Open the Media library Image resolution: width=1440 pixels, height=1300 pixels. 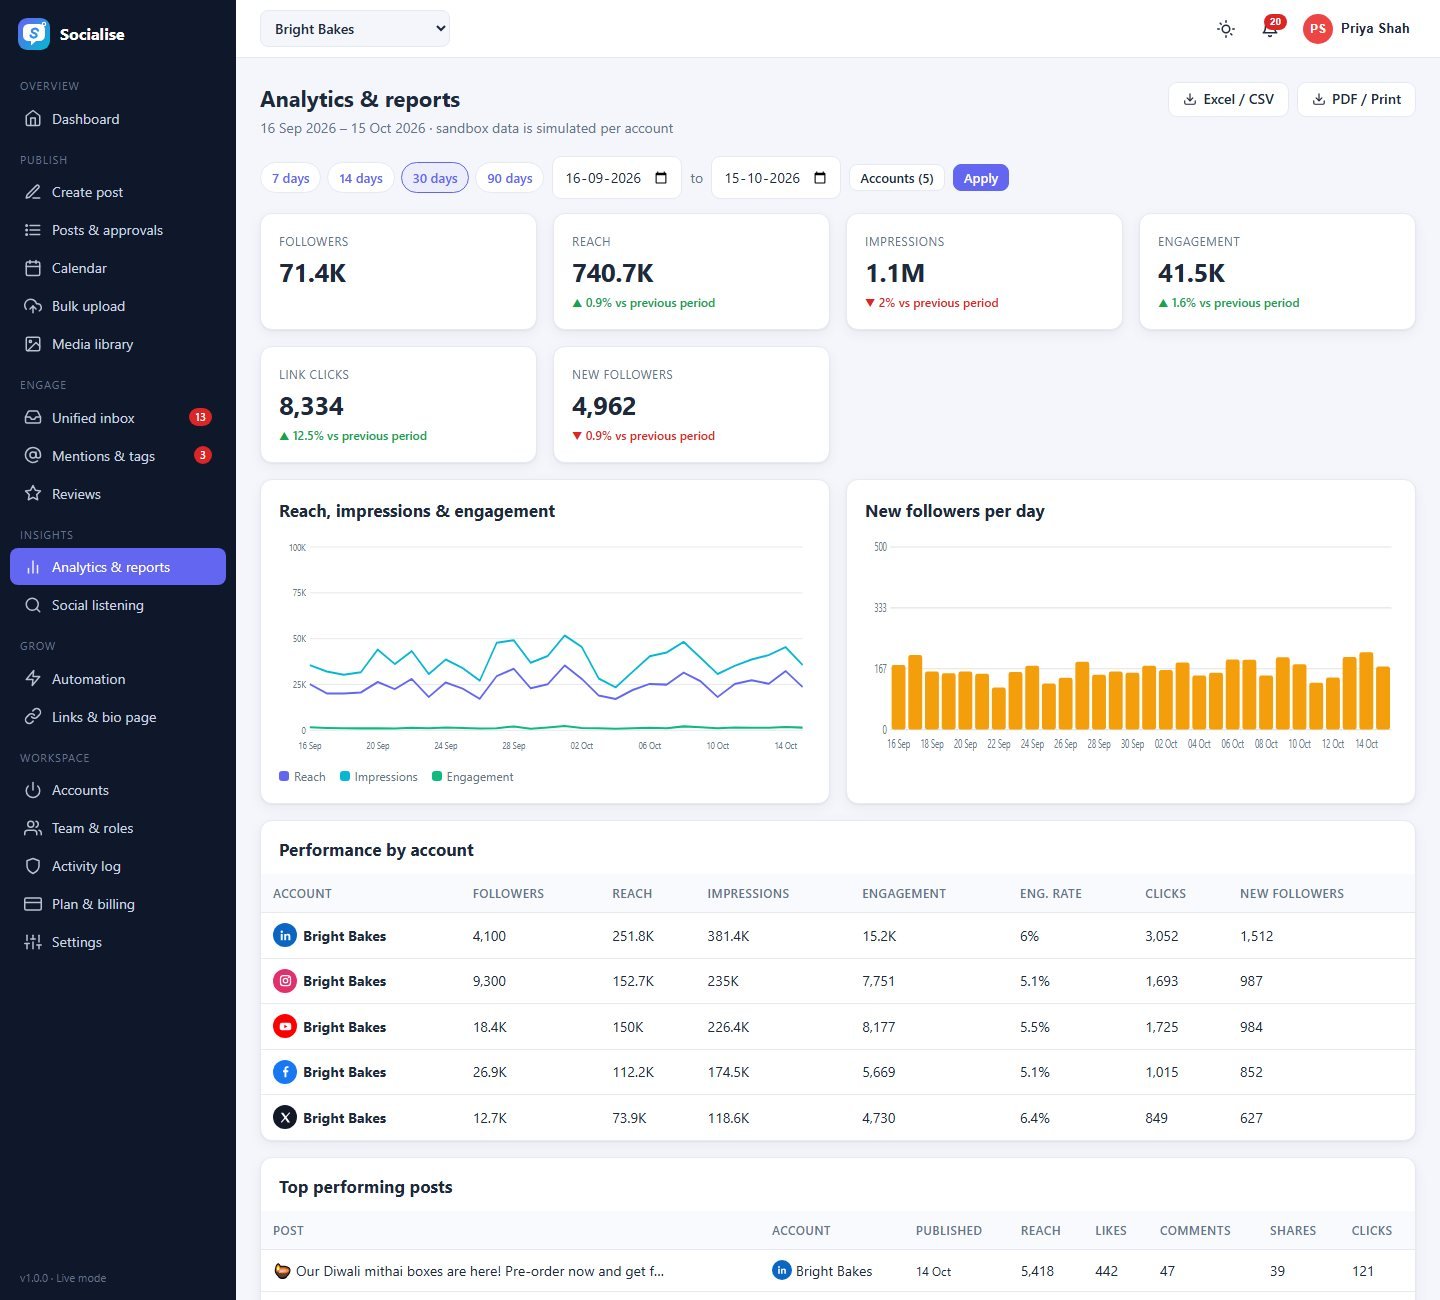[x=118, y=344]
